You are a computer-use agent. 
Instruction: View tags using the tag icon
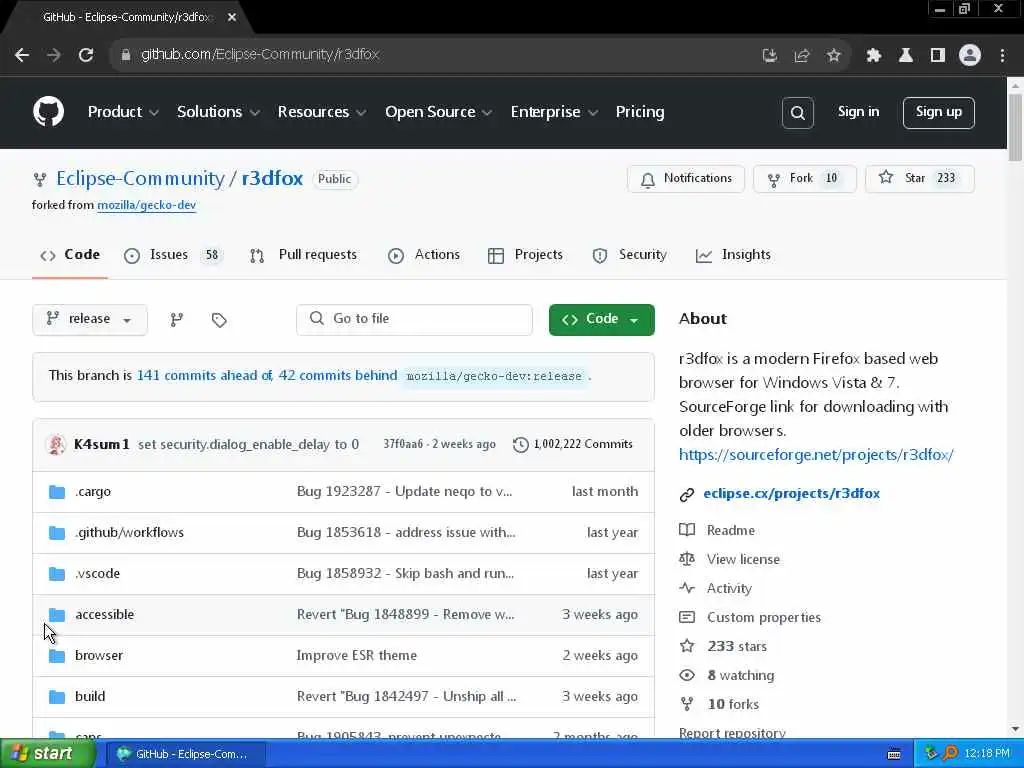[219, 320]
